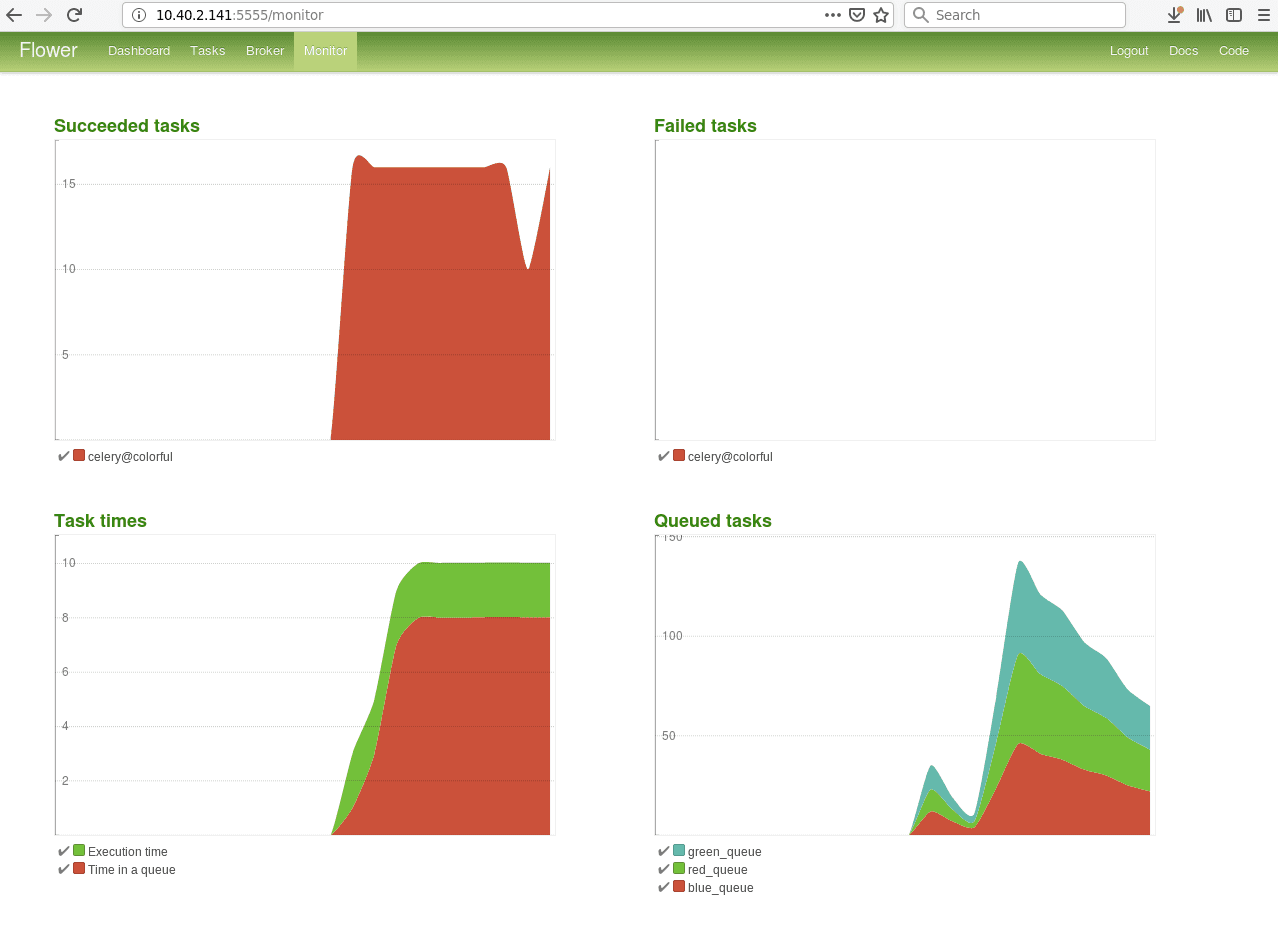Viewport: 1278px width, 944px height.
Task: Show site information icon in address bar
Action: point(139,15)
